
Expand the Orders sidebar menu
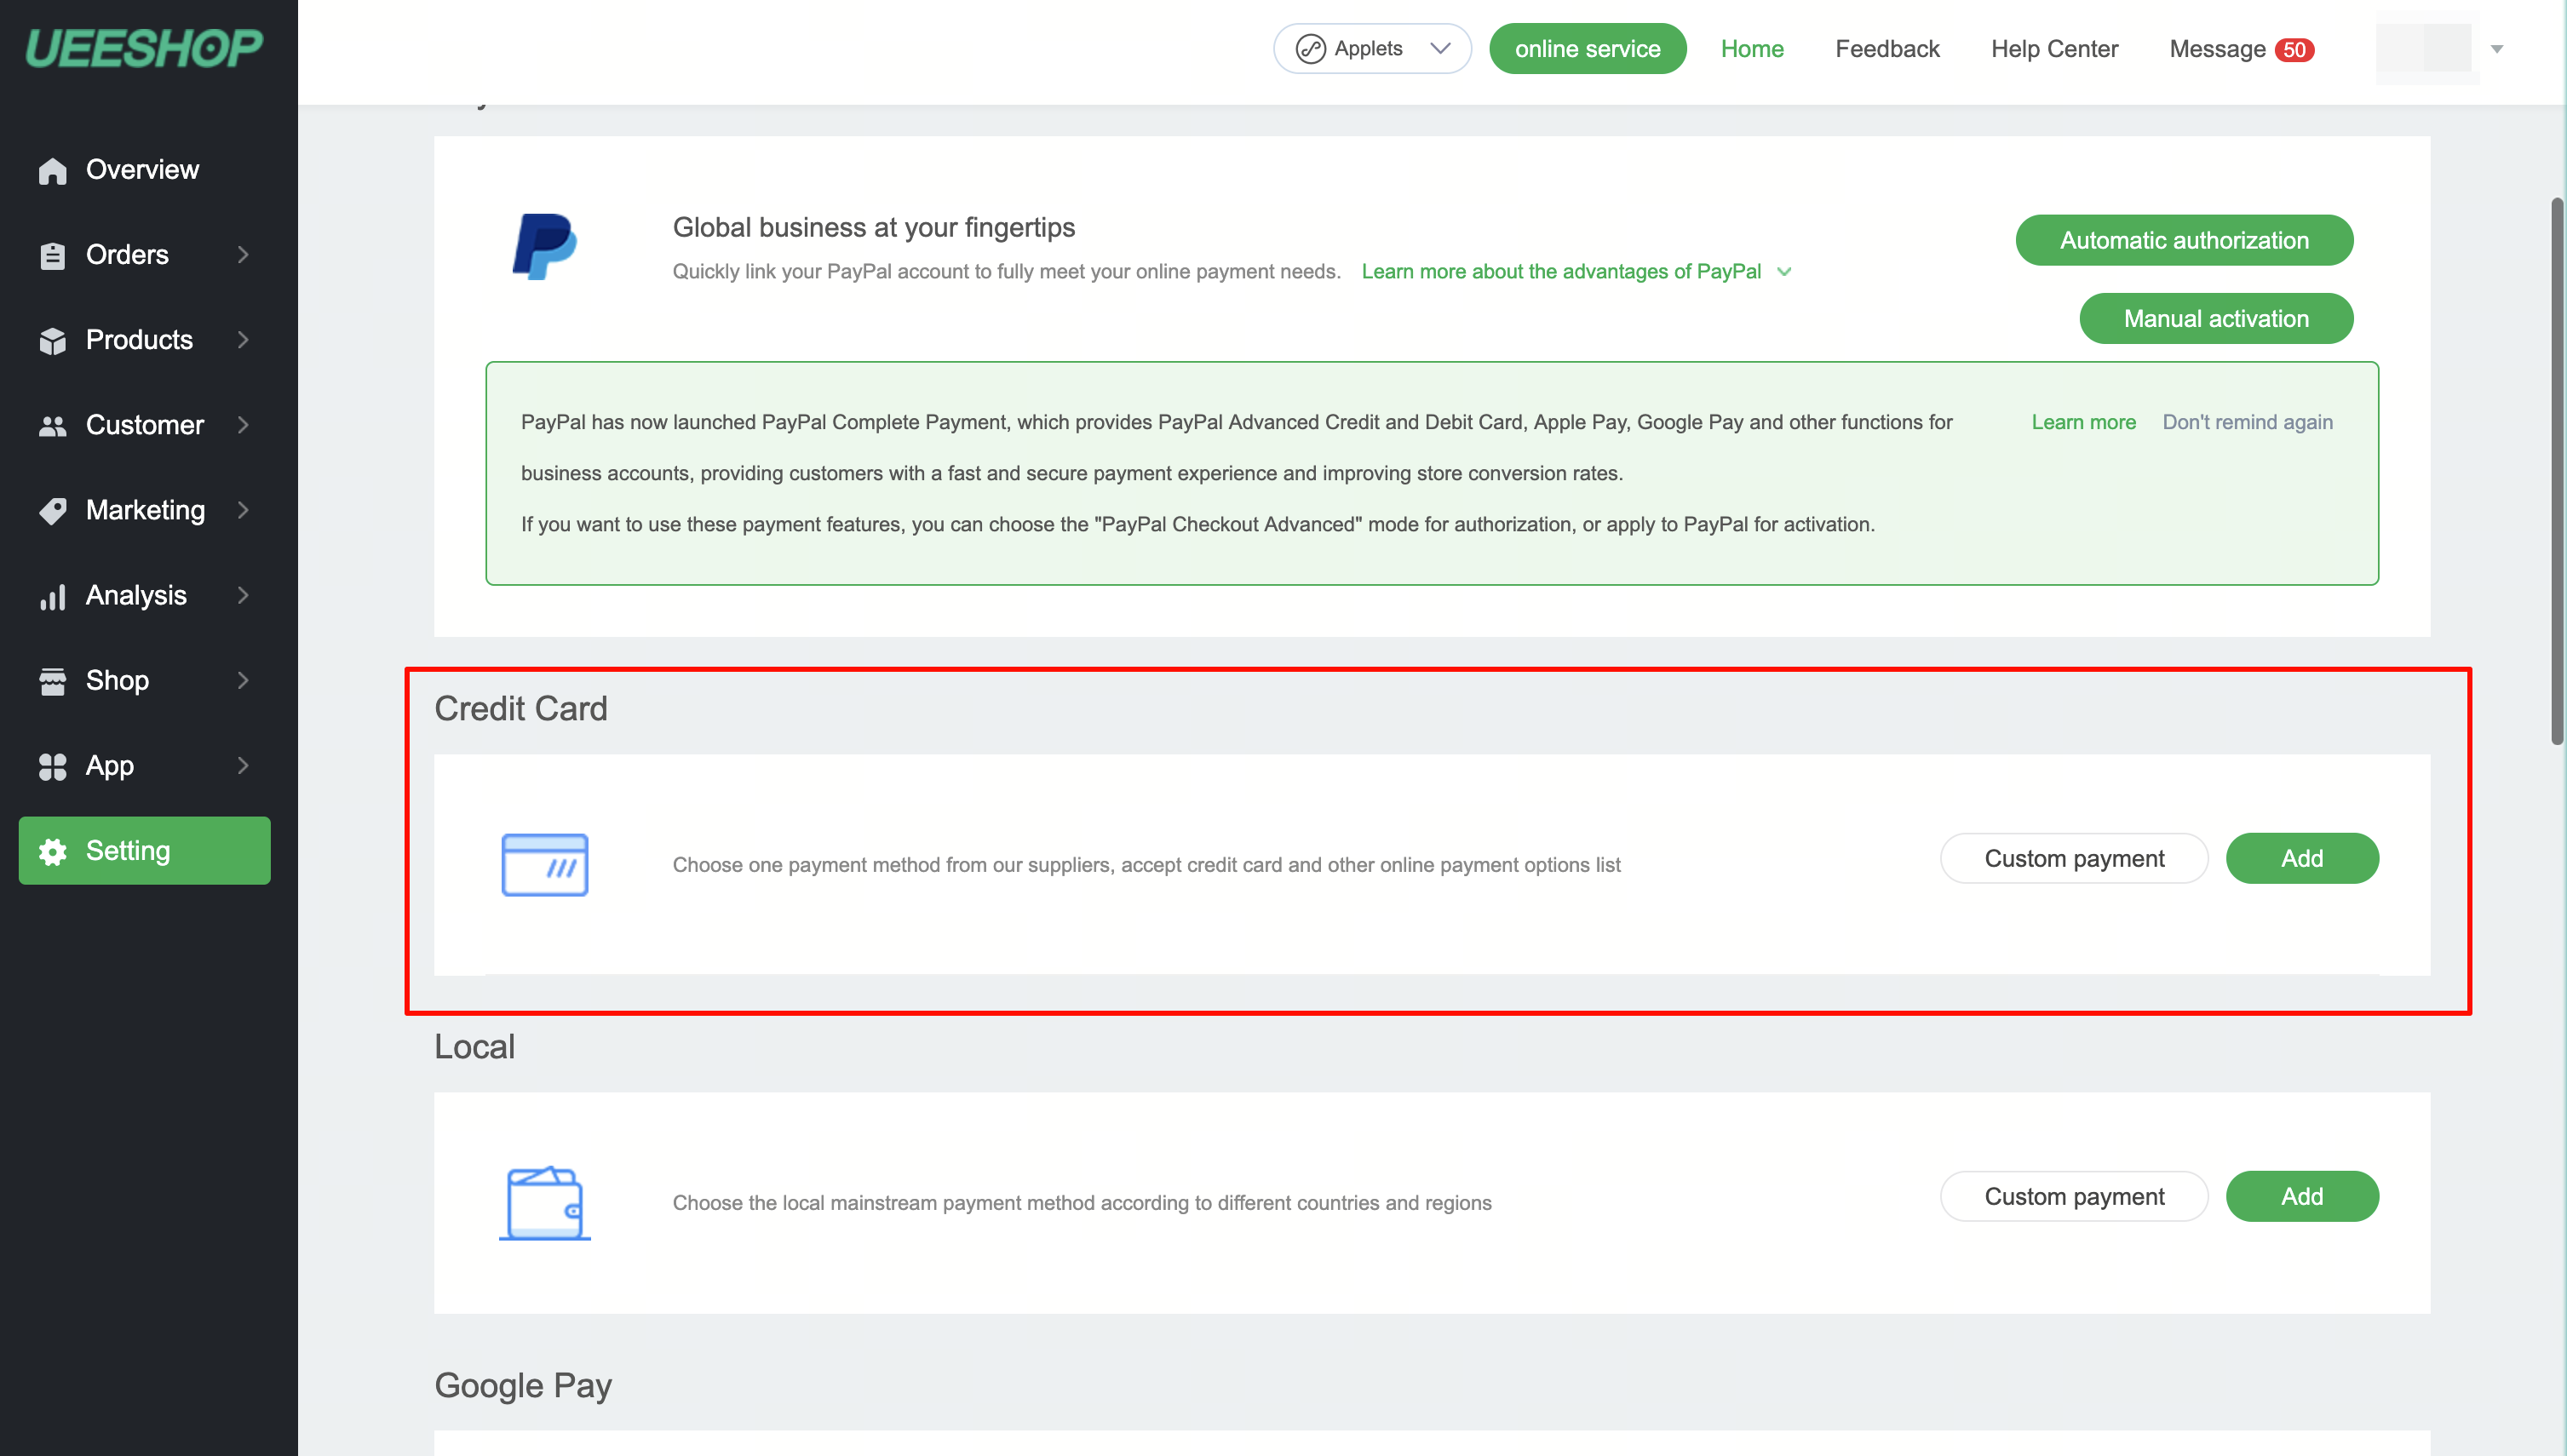(x=243, y=255)
